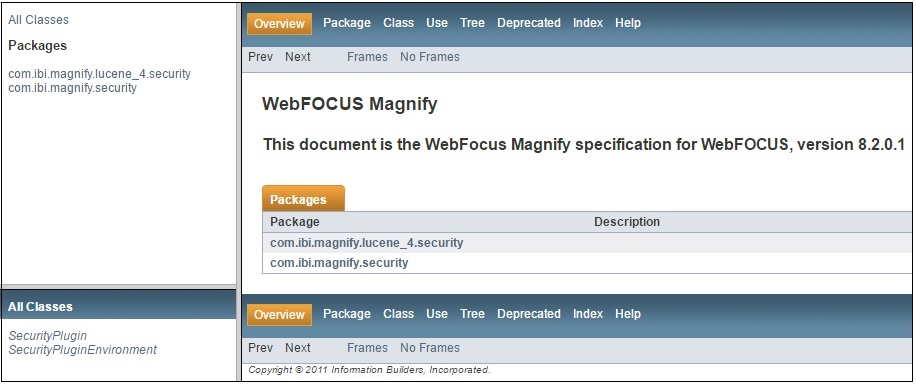Image resolution: width=916 pixels, height=384 pixels.
Task: Select the SecurityPlugin class link
Action: [x=47, y=335]
